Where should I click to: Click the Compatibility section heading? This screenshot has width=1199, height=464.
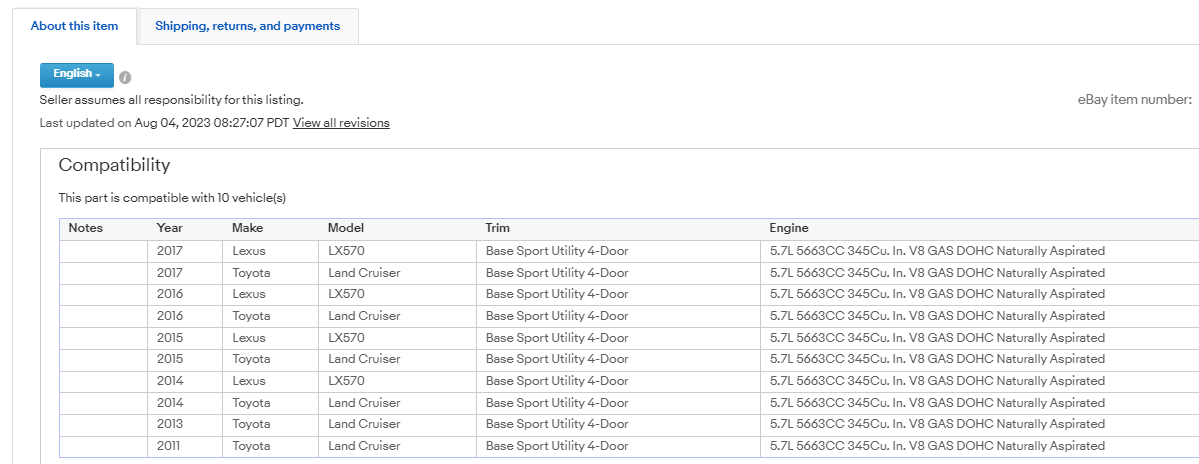pyautogui.click(x=115, y=165)
